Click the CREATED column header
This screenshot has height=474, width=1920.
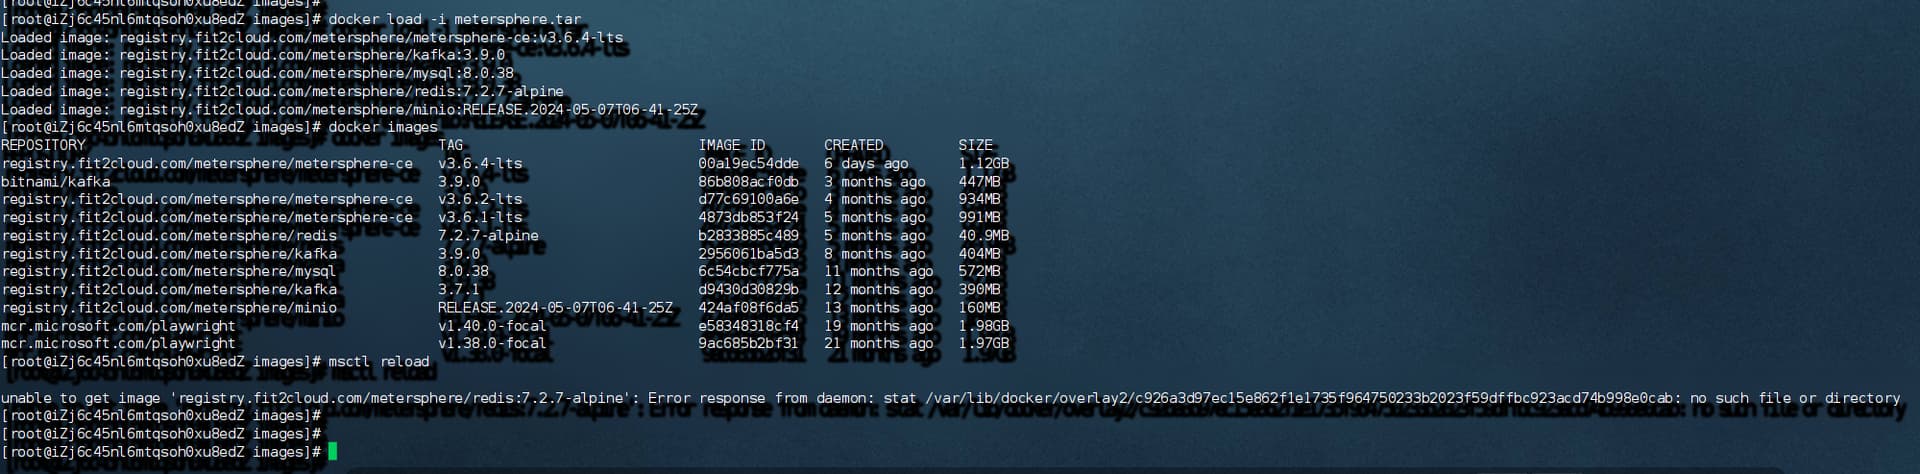click(854, 145)
